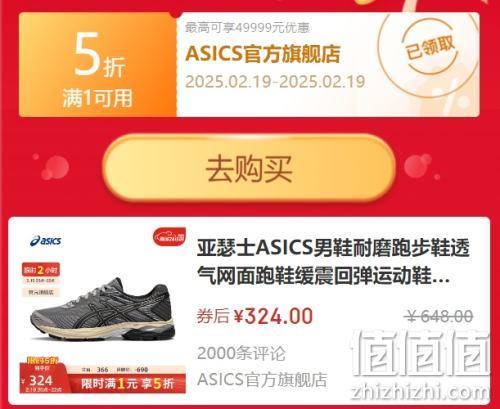Visit ASICS官方旗舰店 under product reviews
This screenshot has height=409, width=500.
[x=262, y=380]
